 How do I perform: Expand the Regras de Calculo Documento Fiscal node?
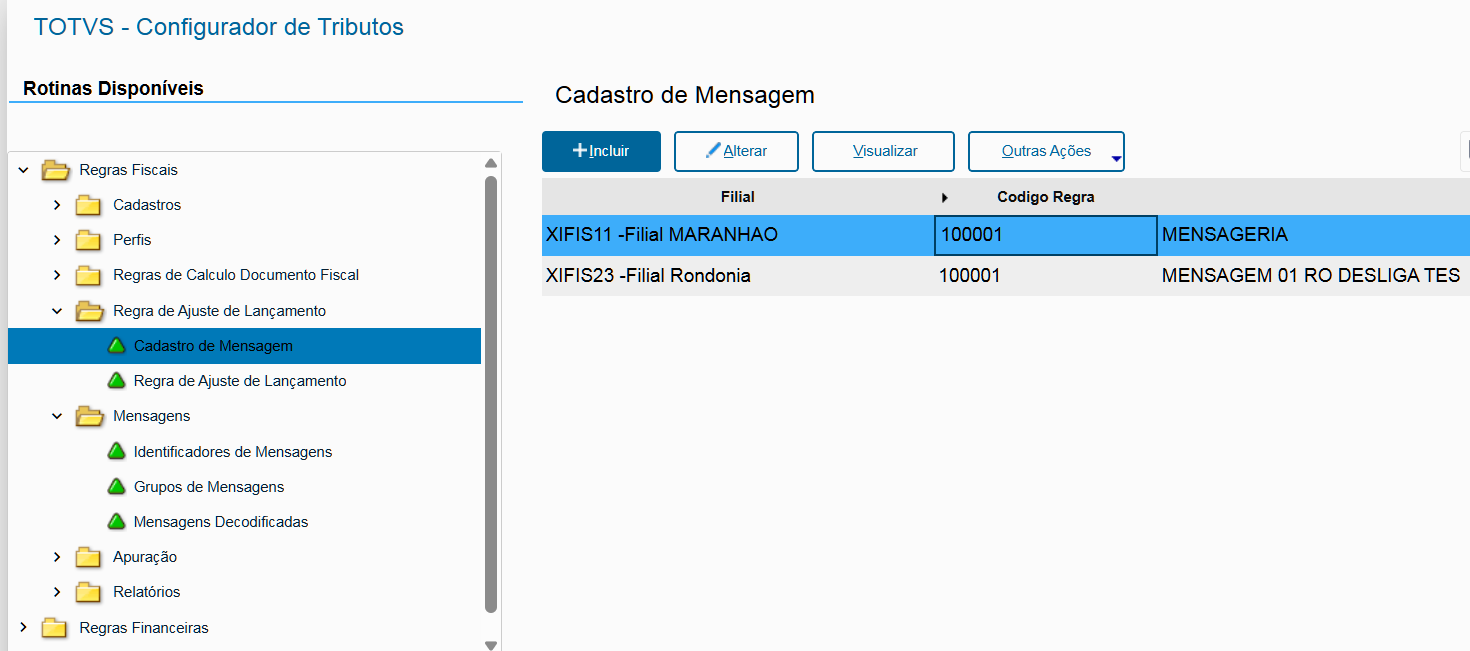click(x=57, y=275)
